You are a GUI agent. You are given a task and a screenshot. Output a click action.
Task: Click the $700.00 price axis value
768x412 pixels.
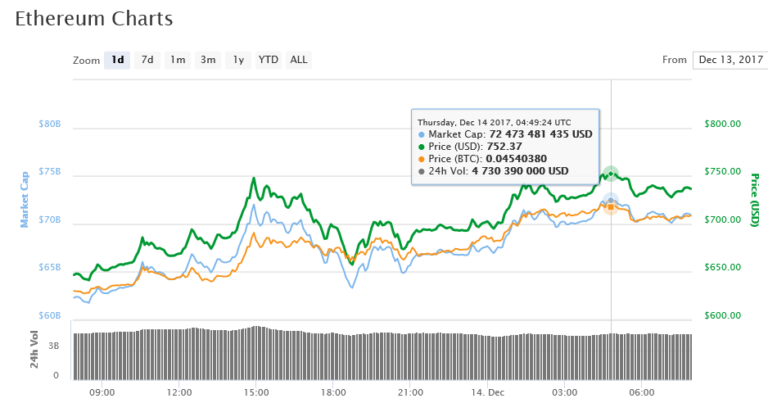722,219
